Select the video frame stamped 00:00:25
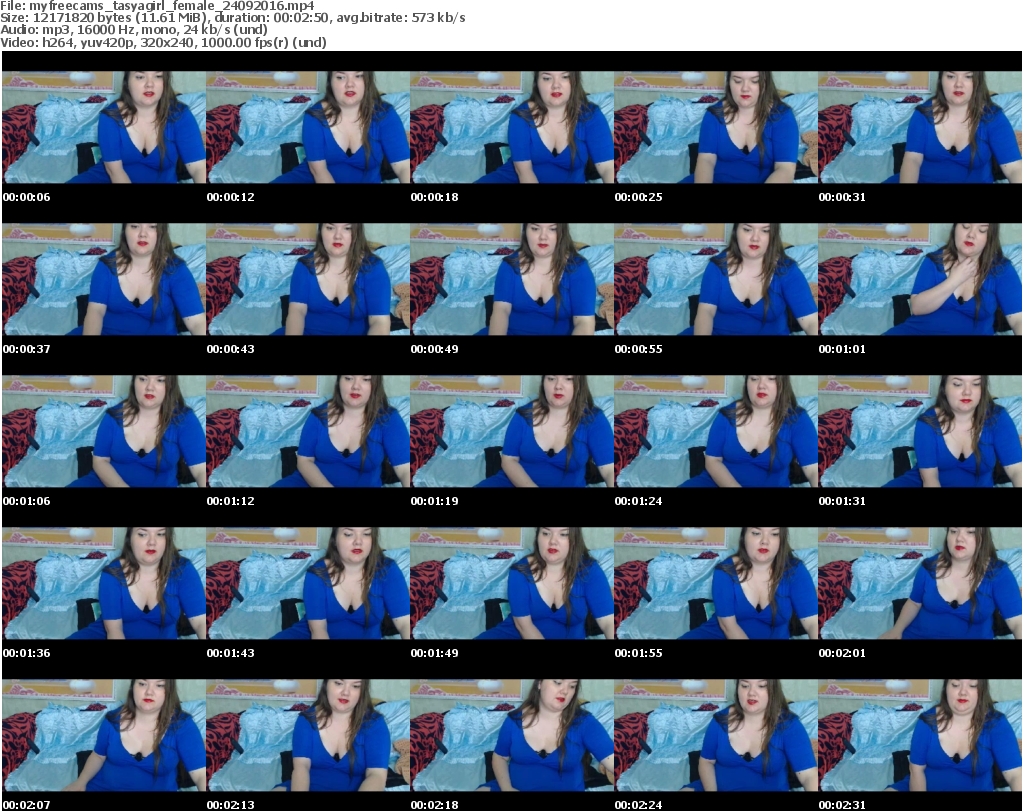The height and width of the screenshot is (811, 1024). 716,127
